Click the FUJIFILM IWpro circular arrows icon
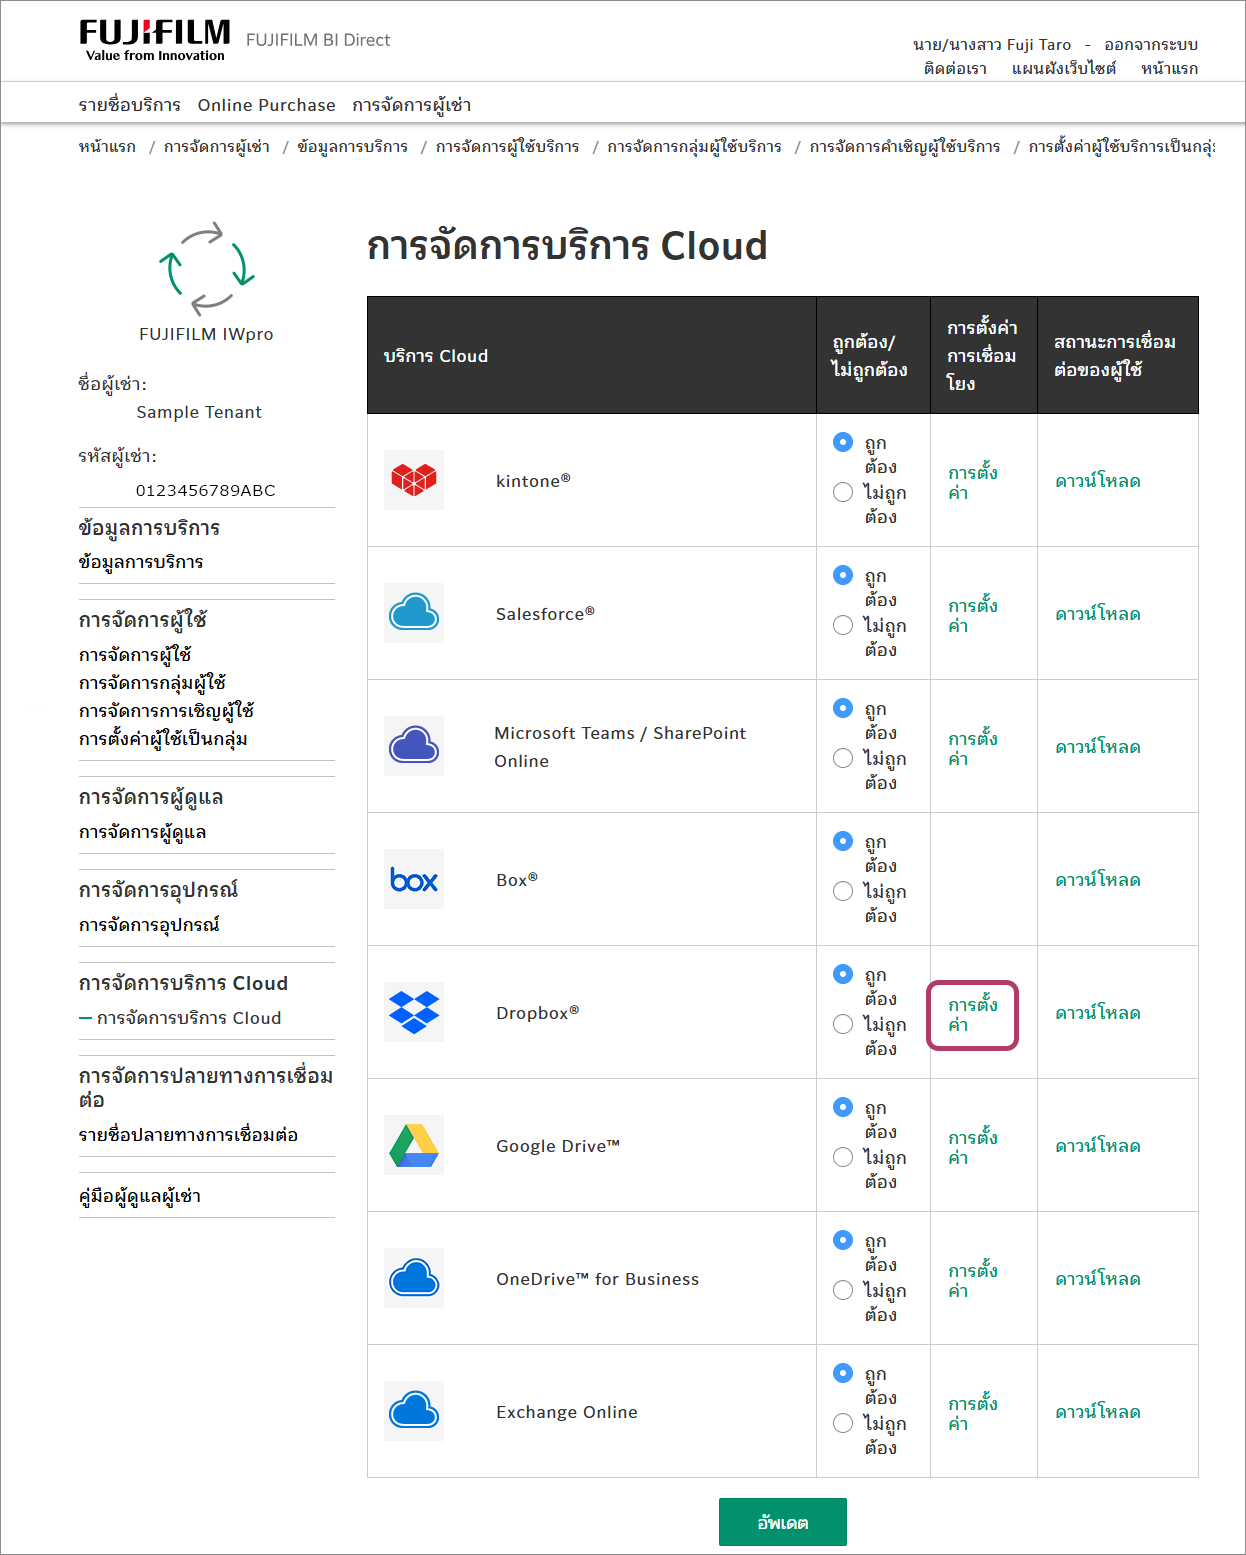Screen dimensions: 1246x1555 [207, 268]
